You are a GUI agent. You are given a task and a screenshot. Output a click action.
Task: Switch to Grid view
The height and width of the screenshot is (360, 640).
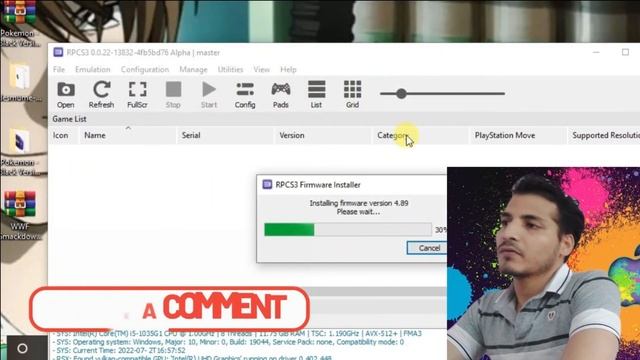pyautogui.click(x=352, y=95)
